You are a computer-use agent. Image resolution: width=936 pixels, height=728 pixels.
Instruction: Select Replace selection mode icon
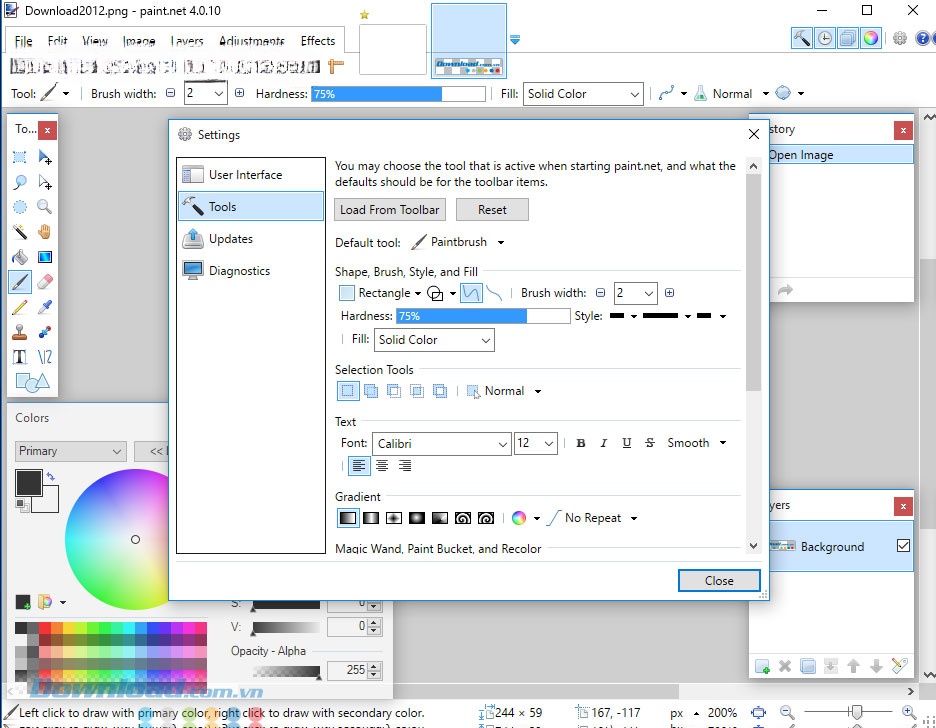pyautogui.click(x=348, y=391)
